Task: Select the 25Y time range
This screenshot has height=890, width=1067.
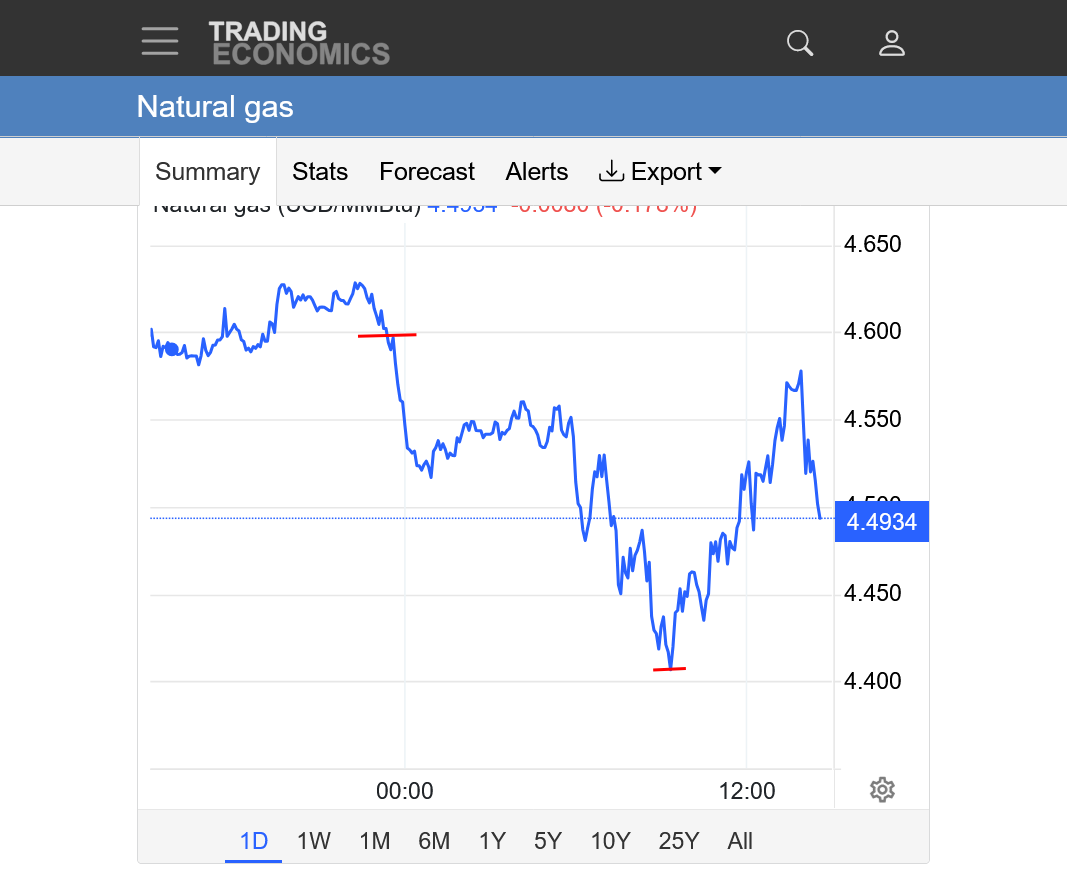Action: (678, 841)
